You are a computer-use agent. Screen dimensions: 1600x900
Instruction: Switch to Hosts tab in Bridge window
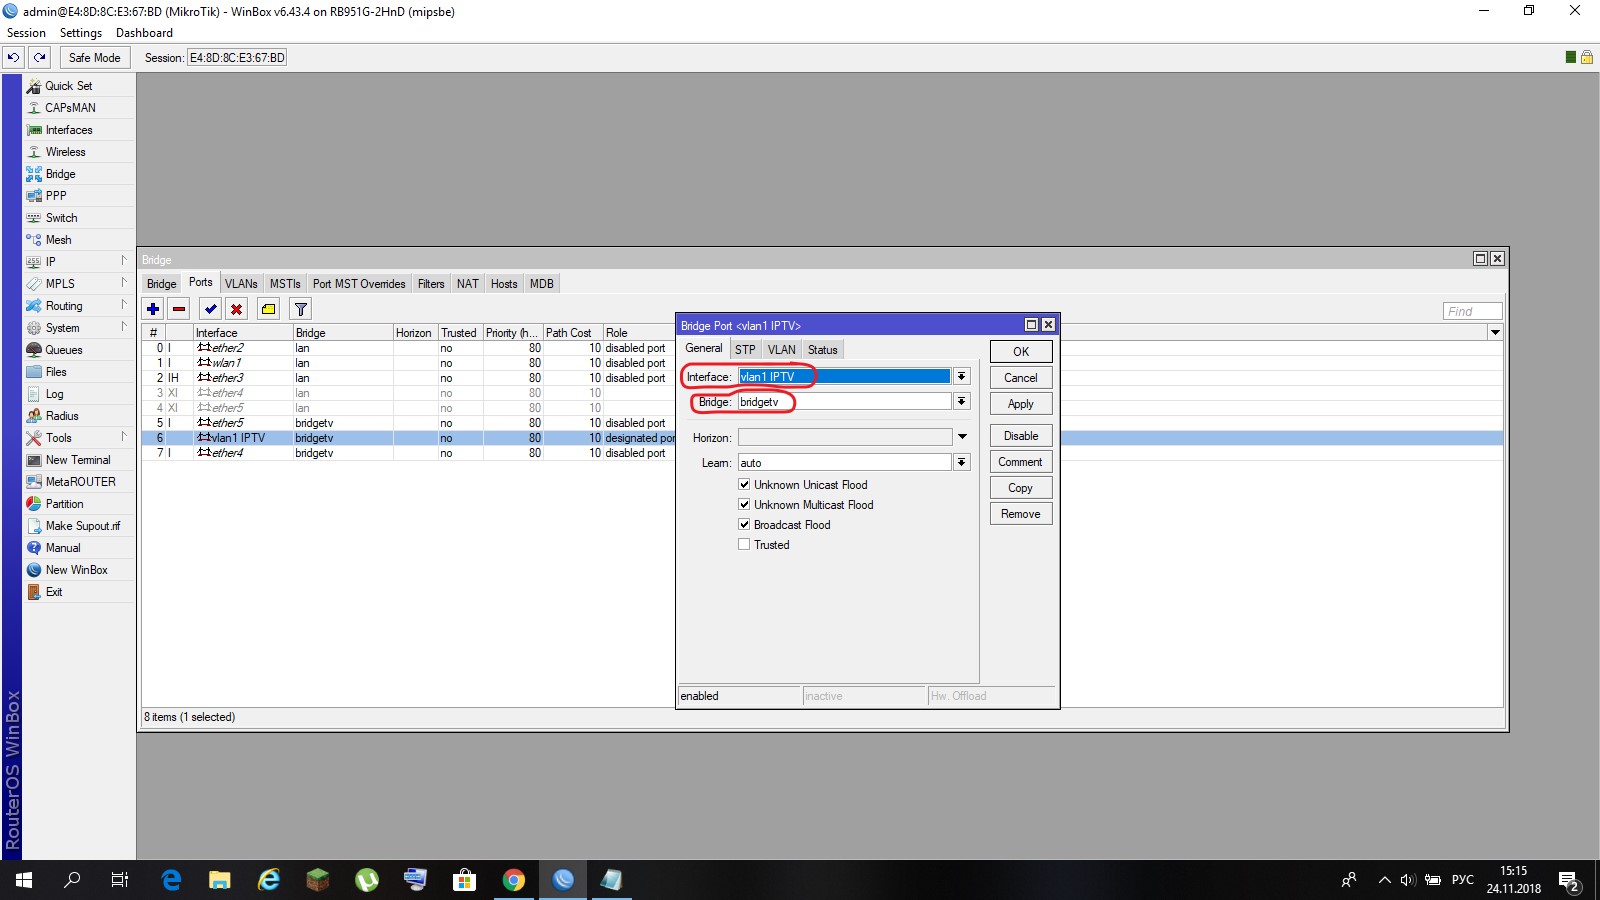[504, 284]
